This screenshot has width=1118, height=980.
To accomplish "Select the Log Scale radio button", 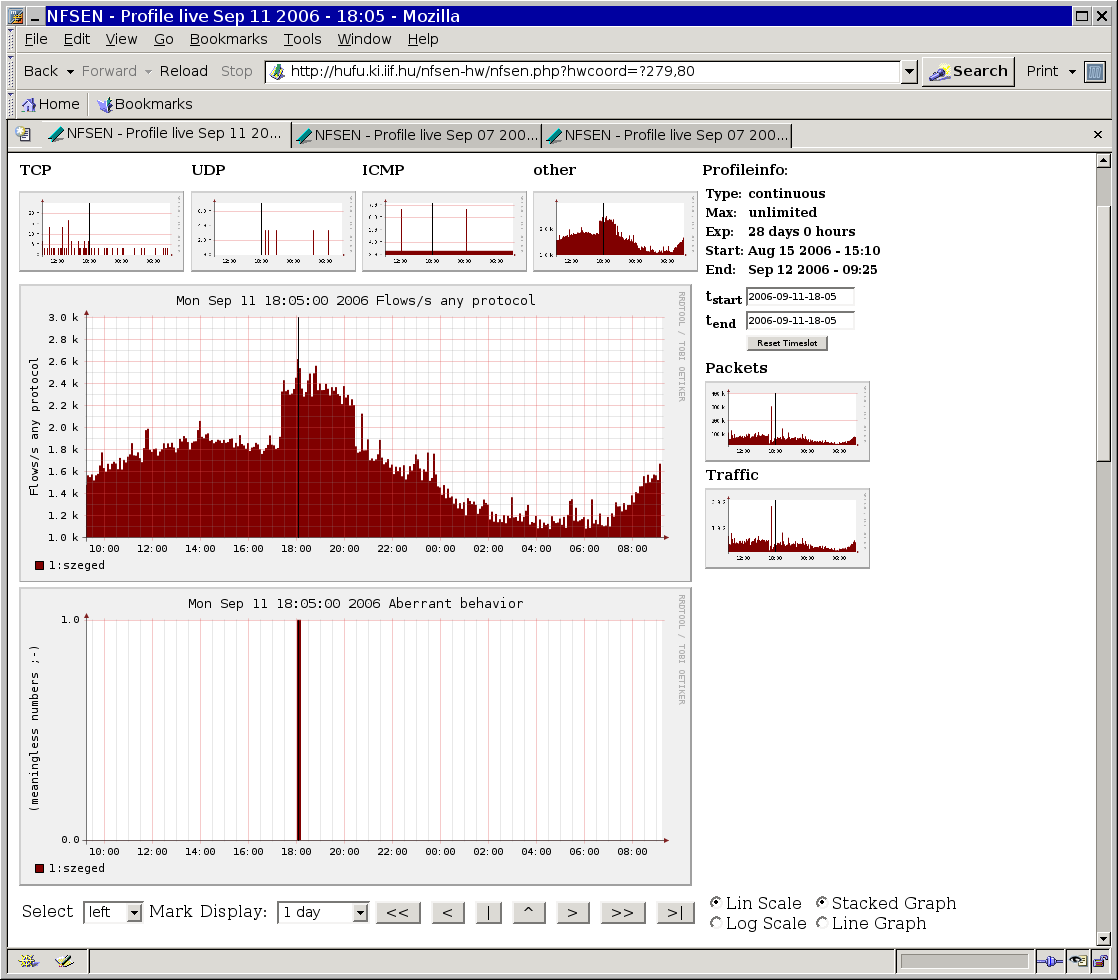I will pyautogui.click(x=715, y=922).
